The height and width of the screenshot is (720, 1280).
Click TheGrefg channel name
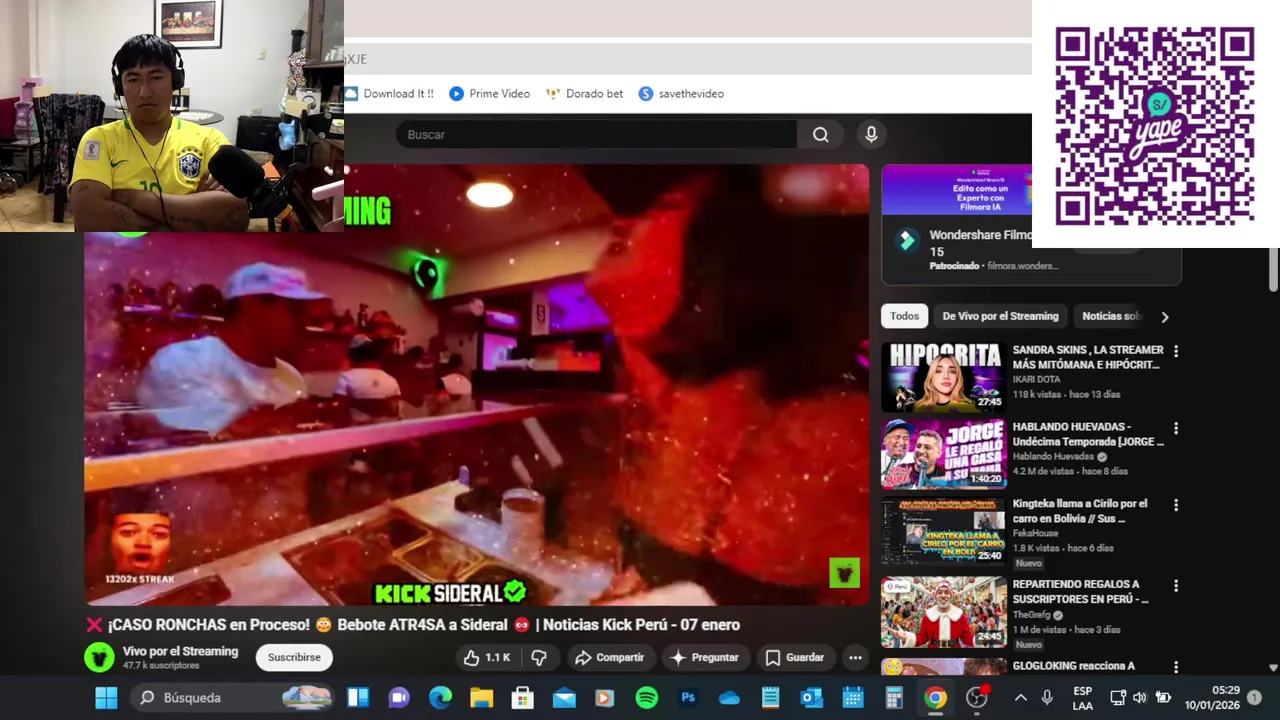1033,615
